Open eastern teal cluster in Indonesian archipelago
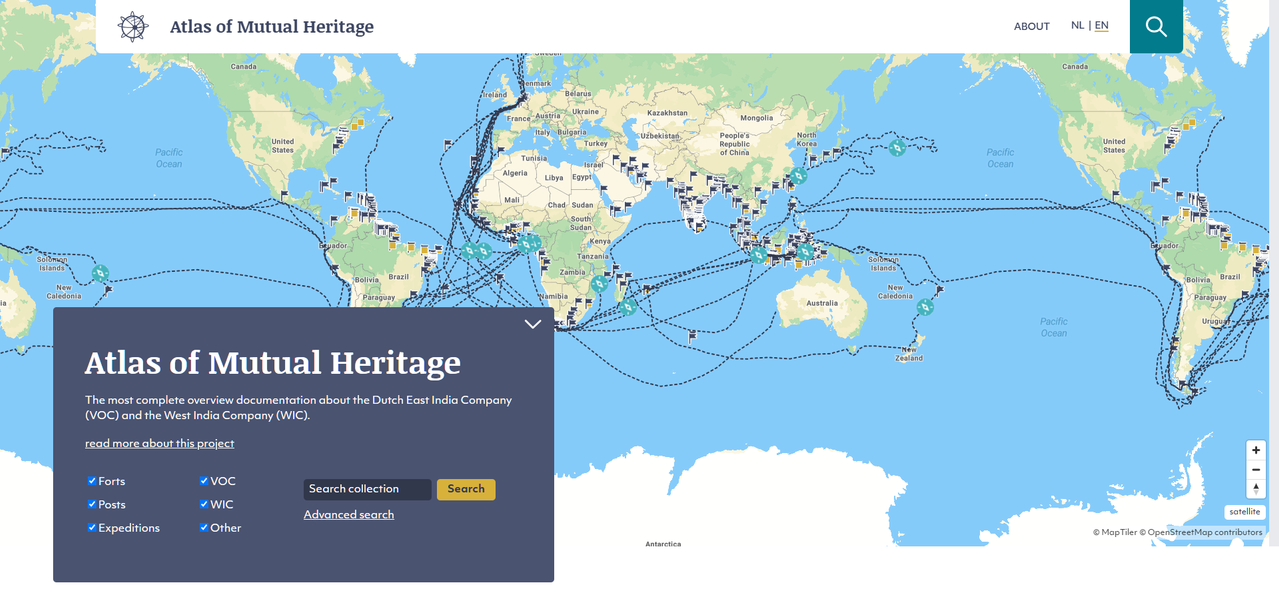Viewport: 1279px width, 607px height. click(x=804, y=251)
